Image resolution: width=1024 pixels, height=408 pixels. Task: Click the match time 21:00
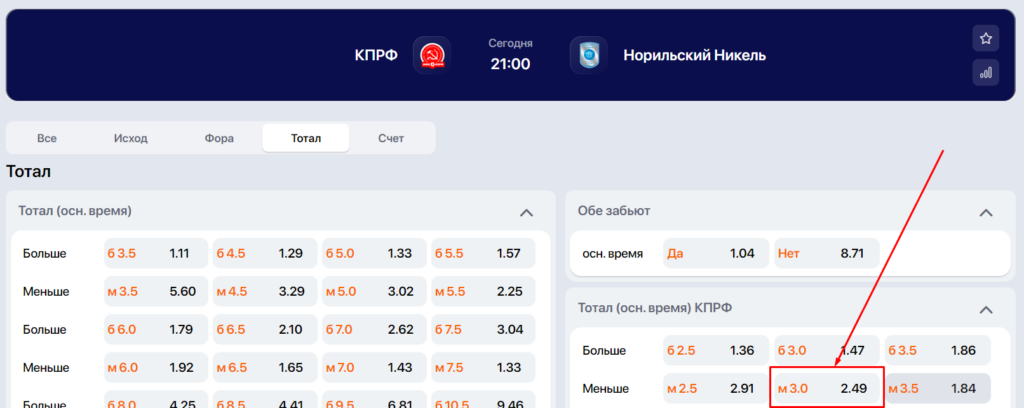point(511,64)
